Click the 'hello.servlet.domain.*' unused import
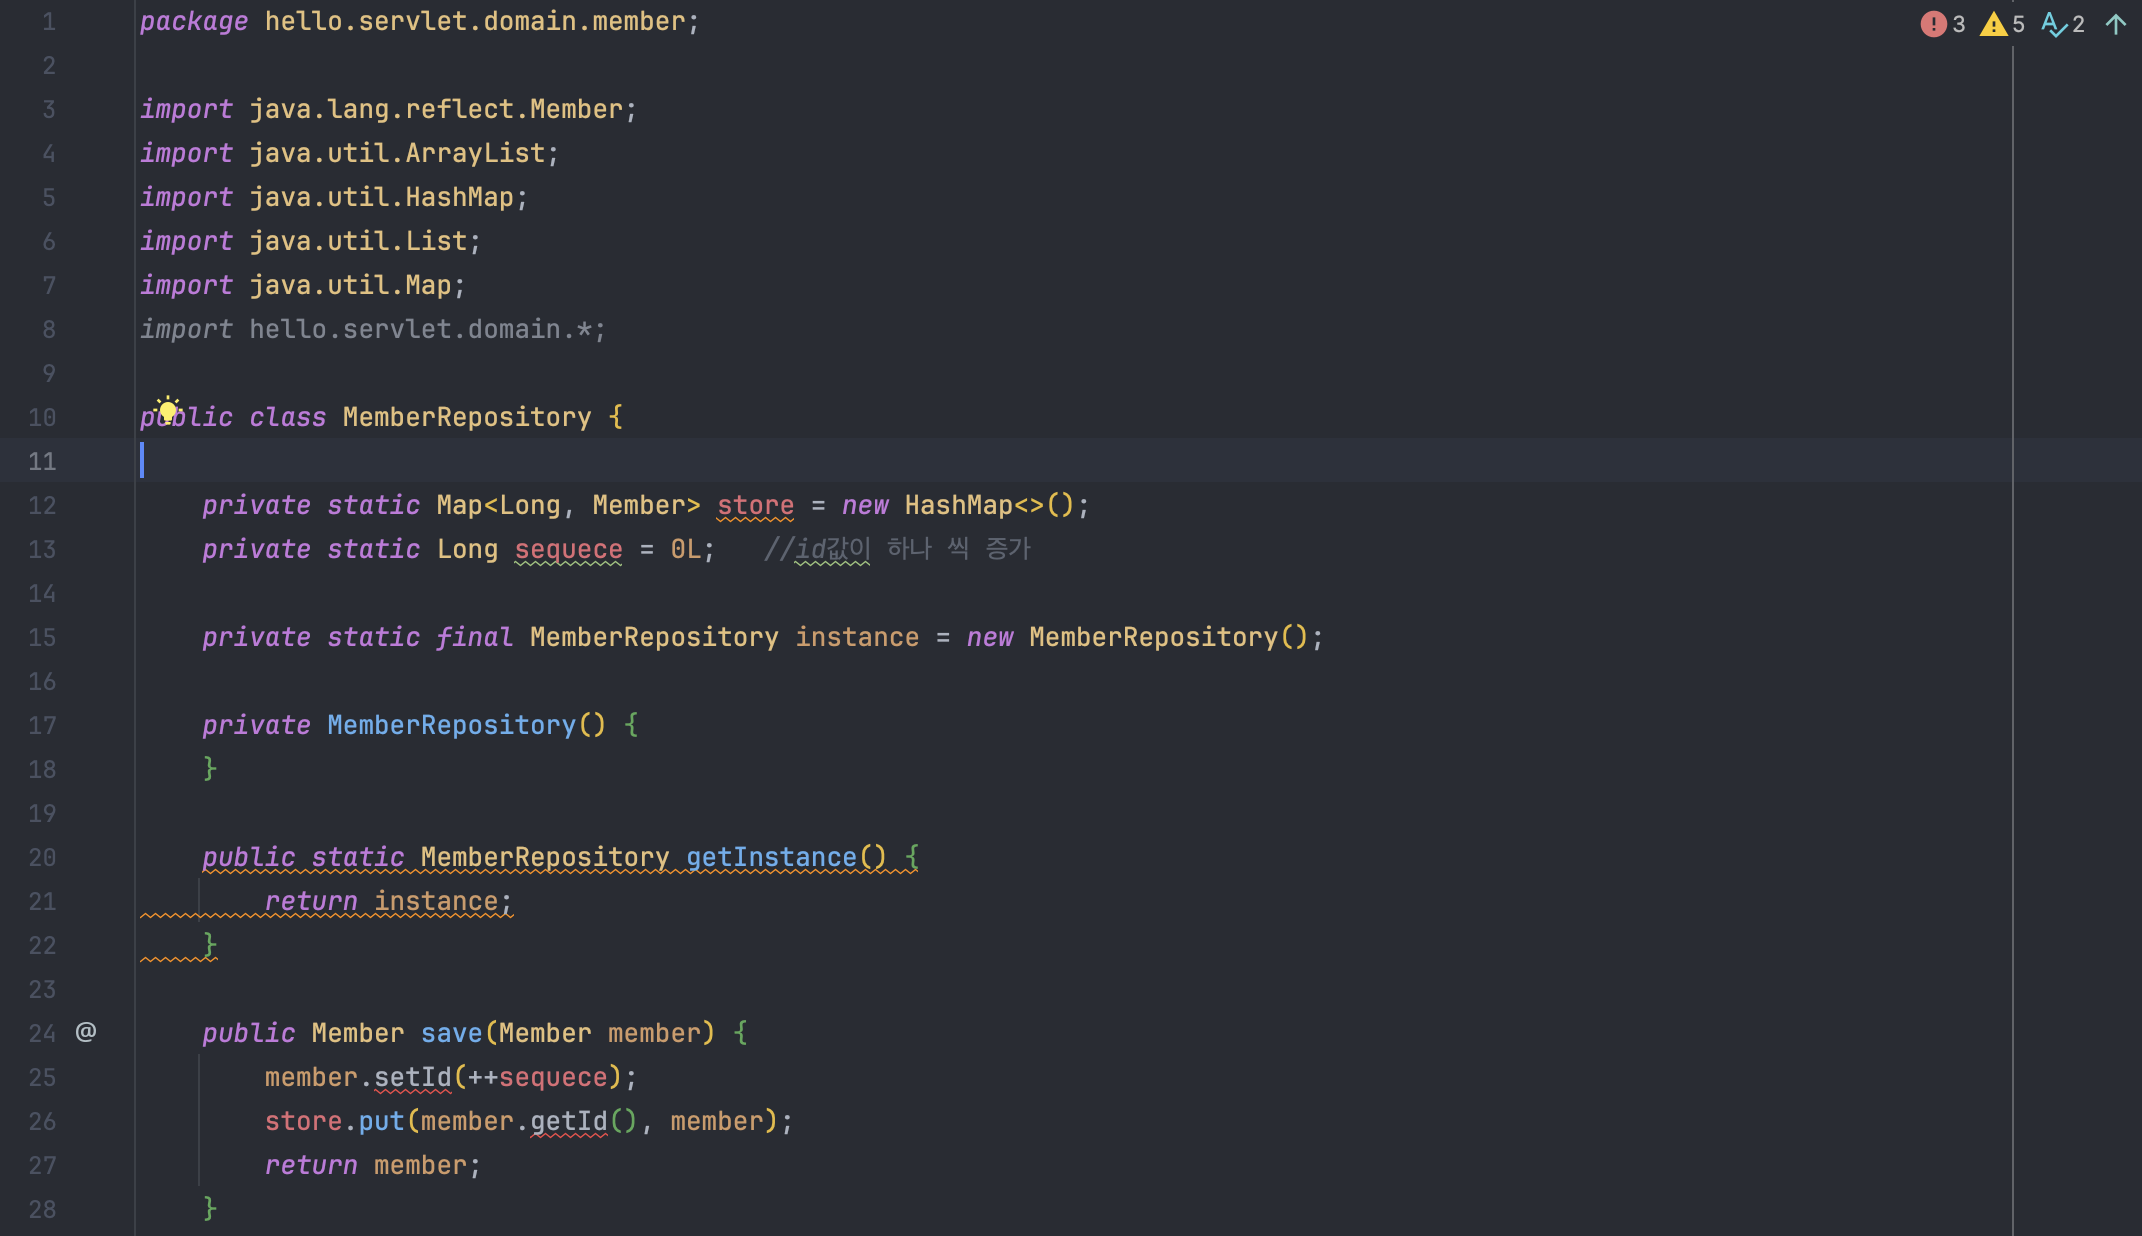Screen dimensions: 2142x1236 click(421, 329)
